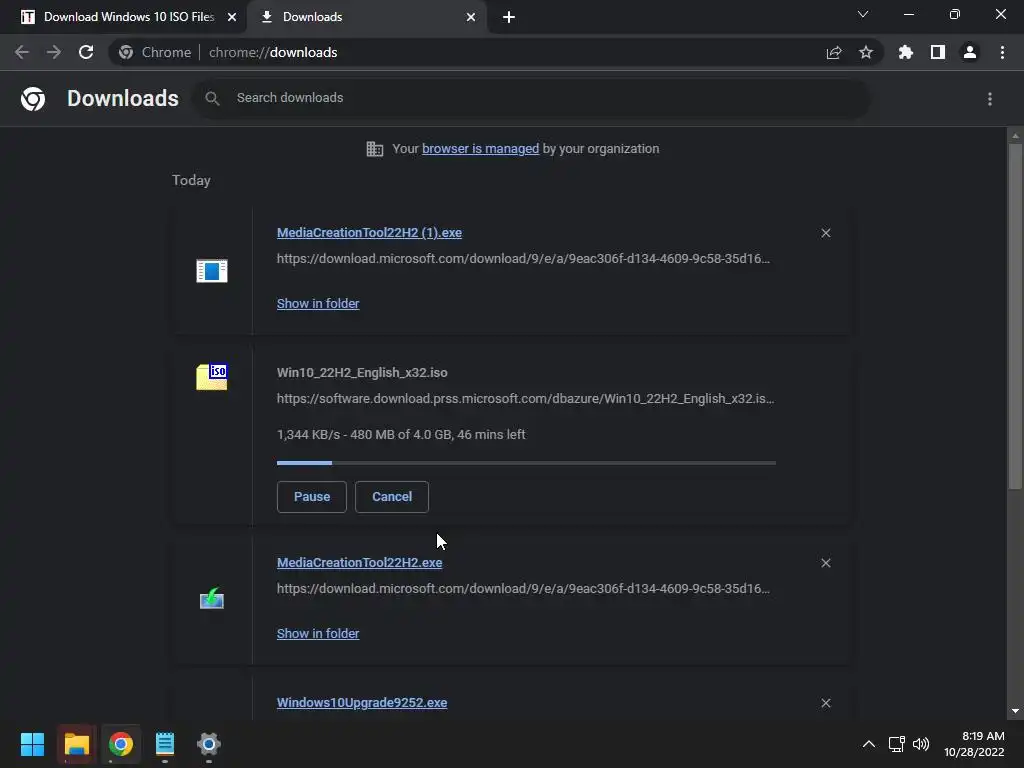This screenshot has width=1024, height=768.
Task: Remove MediaCreationTool22H2 (1).exe from list
Action: 826,233
